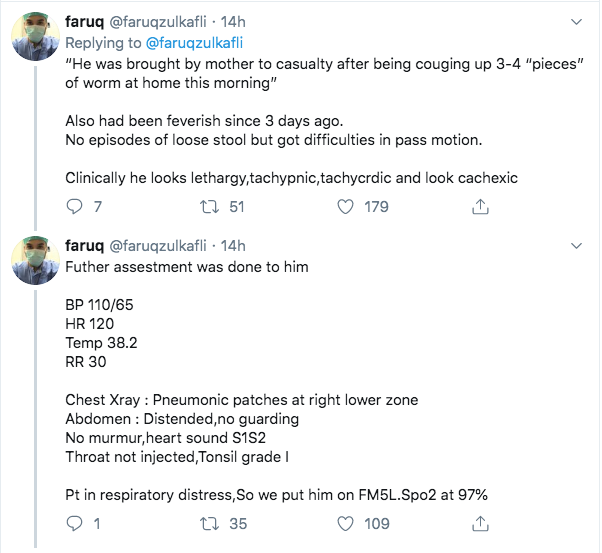
Task: Open the @faruqzulkafli link in Replying to
Action: tap(194, 43)
